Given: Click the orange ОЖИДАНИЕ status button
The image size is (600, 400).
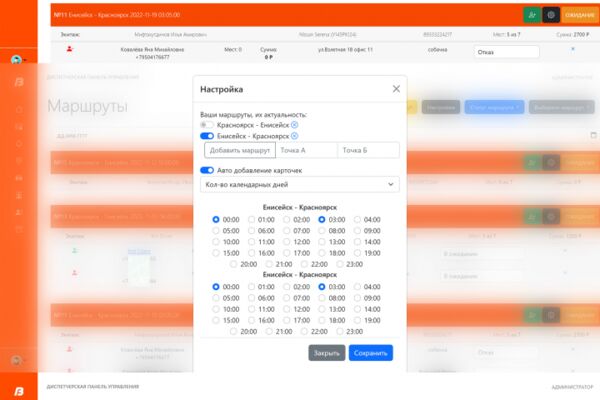Looking at the screenshot, I should (580, 15).
